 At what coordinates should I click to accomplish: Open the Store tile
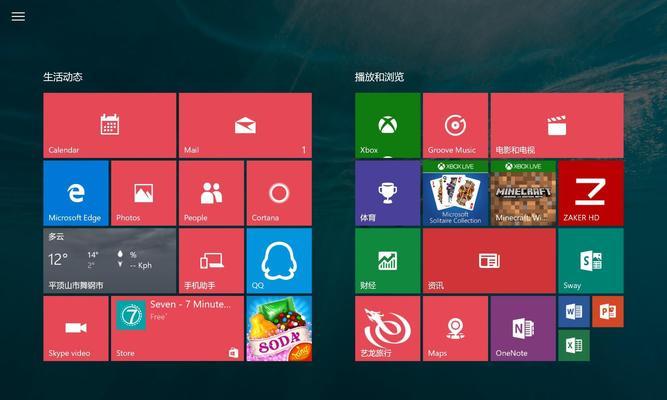177,329
